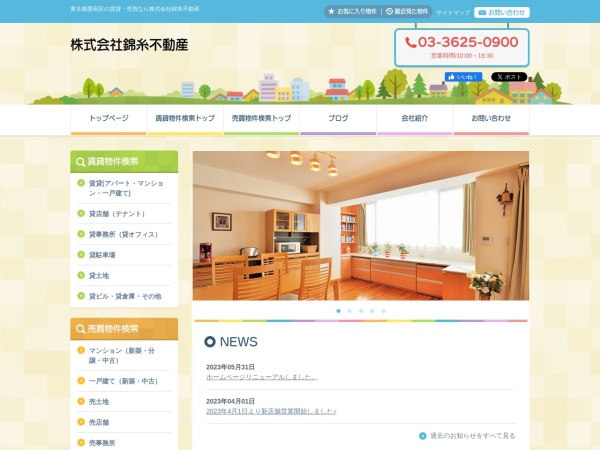Click green bullet icon beside 貸土地
This screenshot has width=600, height=450.
click(81, 275)
